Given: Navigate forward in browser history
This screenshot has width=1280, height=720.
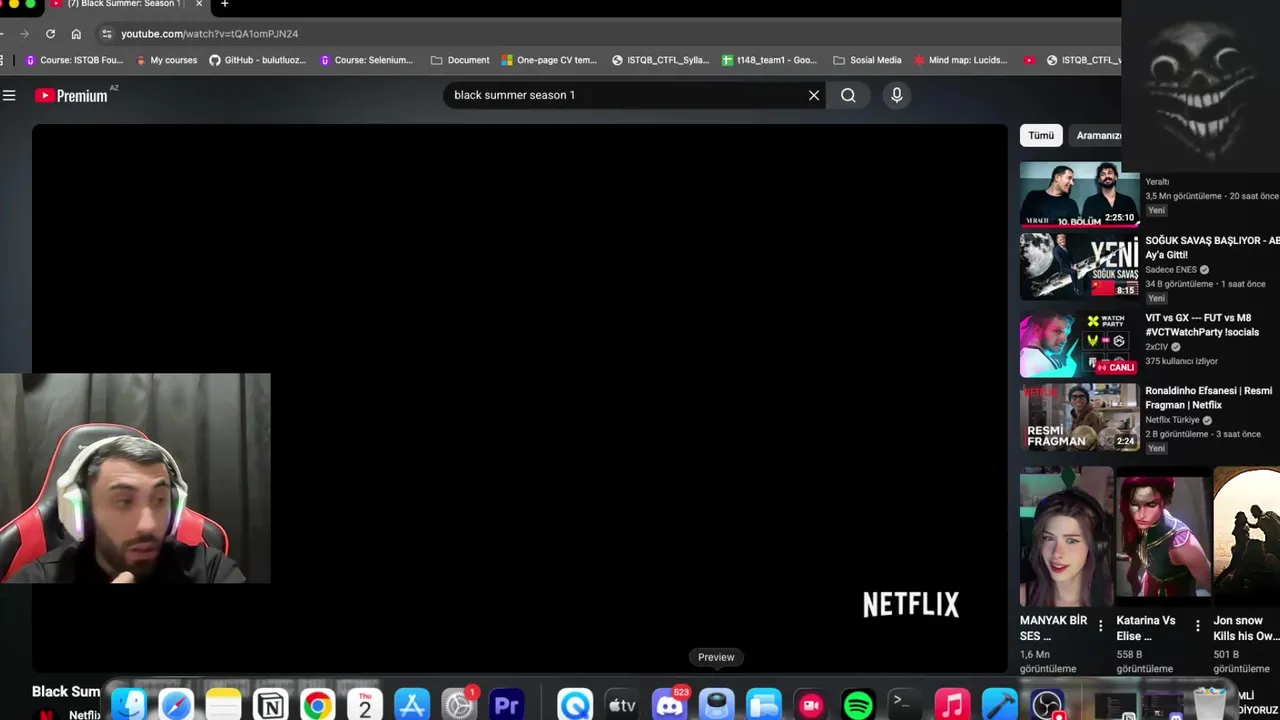Looking at the screenshot, I should (x=24, y=33).
